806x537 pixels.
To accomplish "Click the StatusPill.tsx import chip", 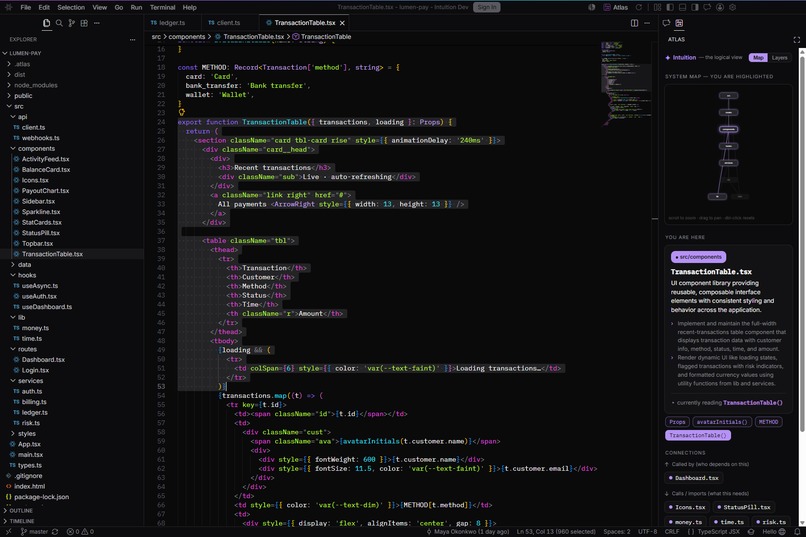I will pos(744,507).
